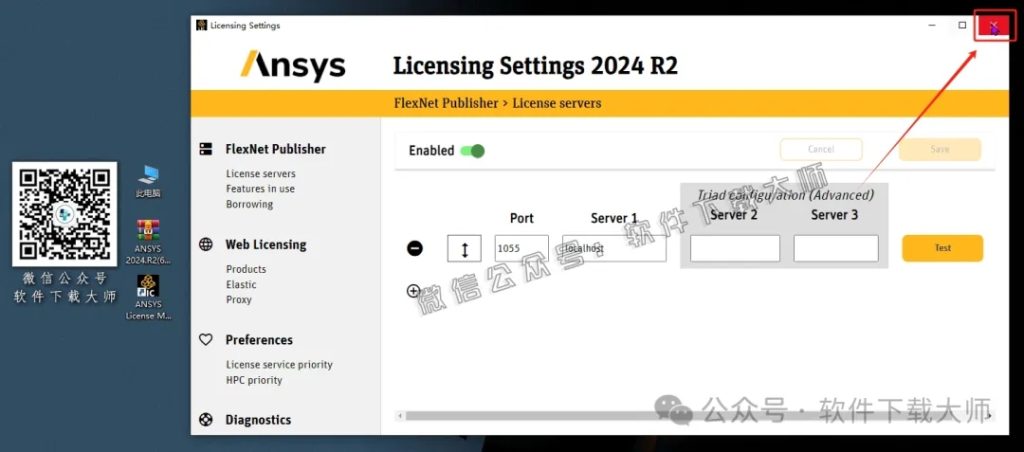
Task: Select the ANSYS 2024.R2 archive desktop icon
Action: click(148, 242)
